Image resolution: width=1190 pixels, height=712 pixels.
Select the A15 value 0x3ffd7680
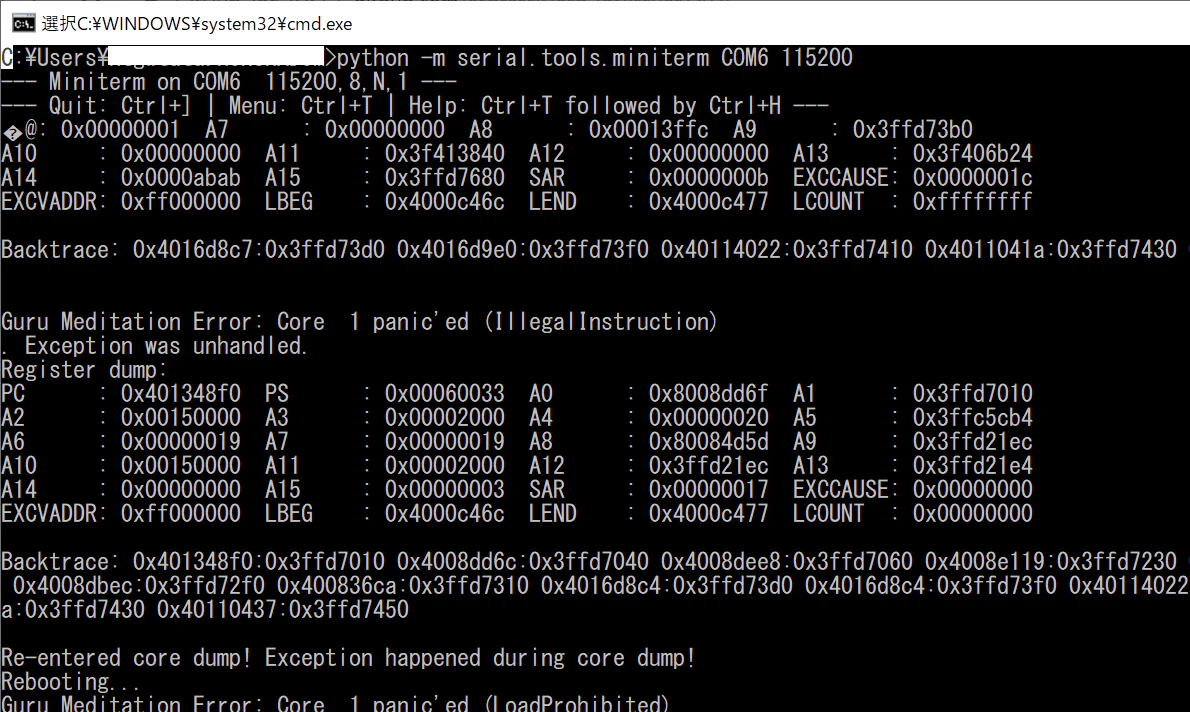(x=444, y=178)
